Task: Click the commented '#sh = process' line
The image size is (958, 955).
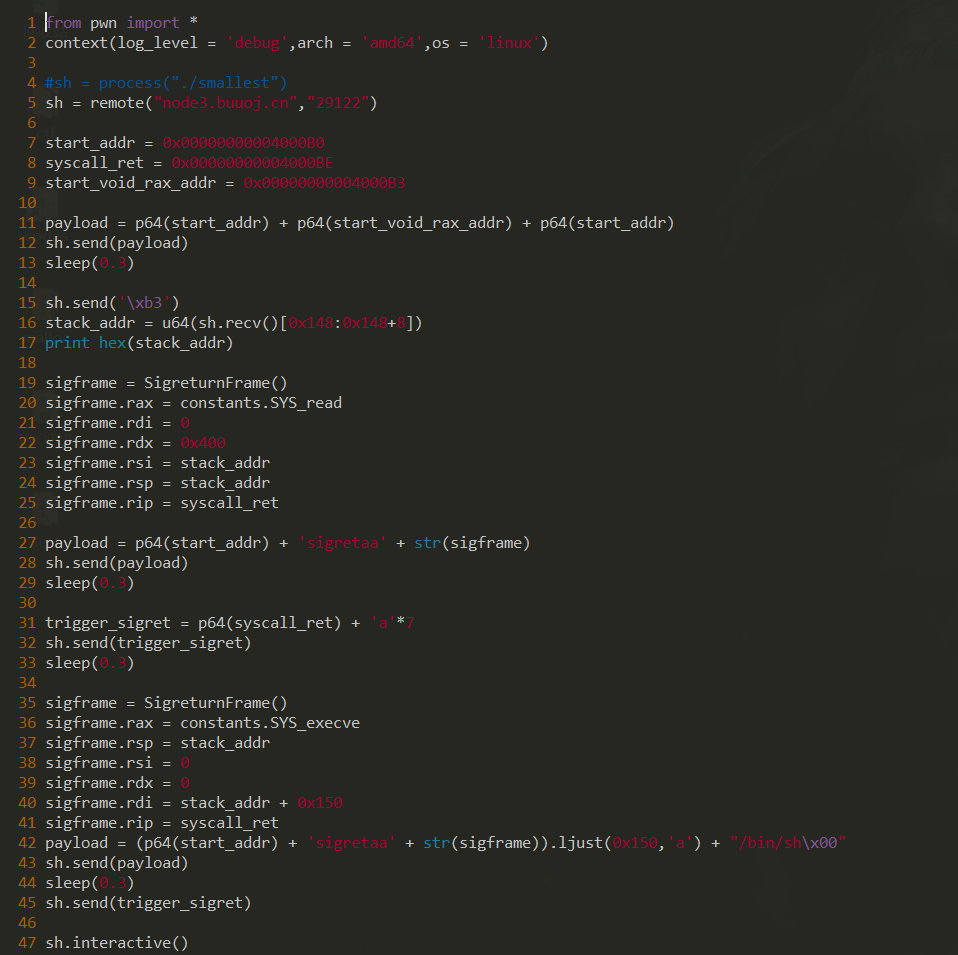Action: point(166,82)
